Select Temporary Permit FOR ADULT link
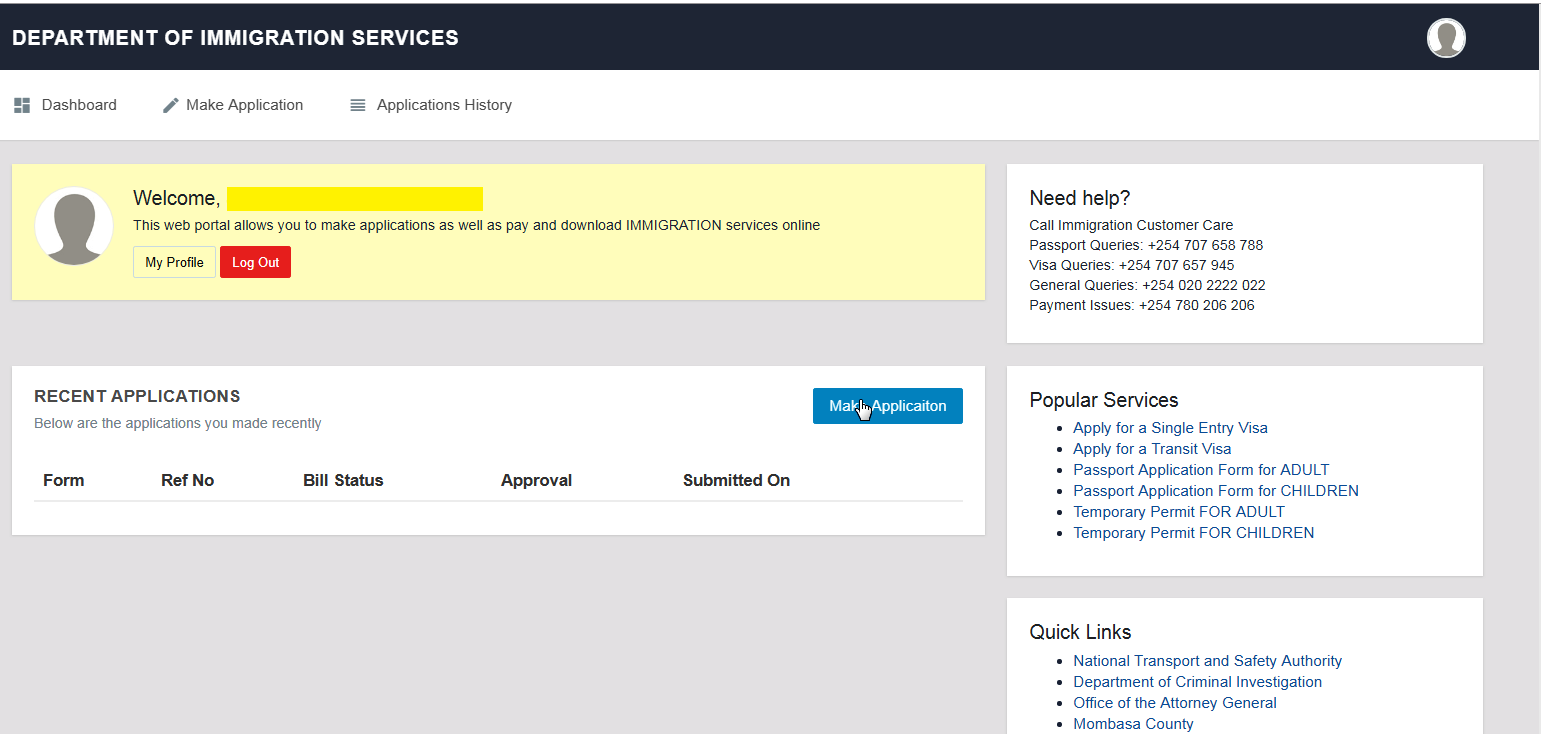 1178,512
